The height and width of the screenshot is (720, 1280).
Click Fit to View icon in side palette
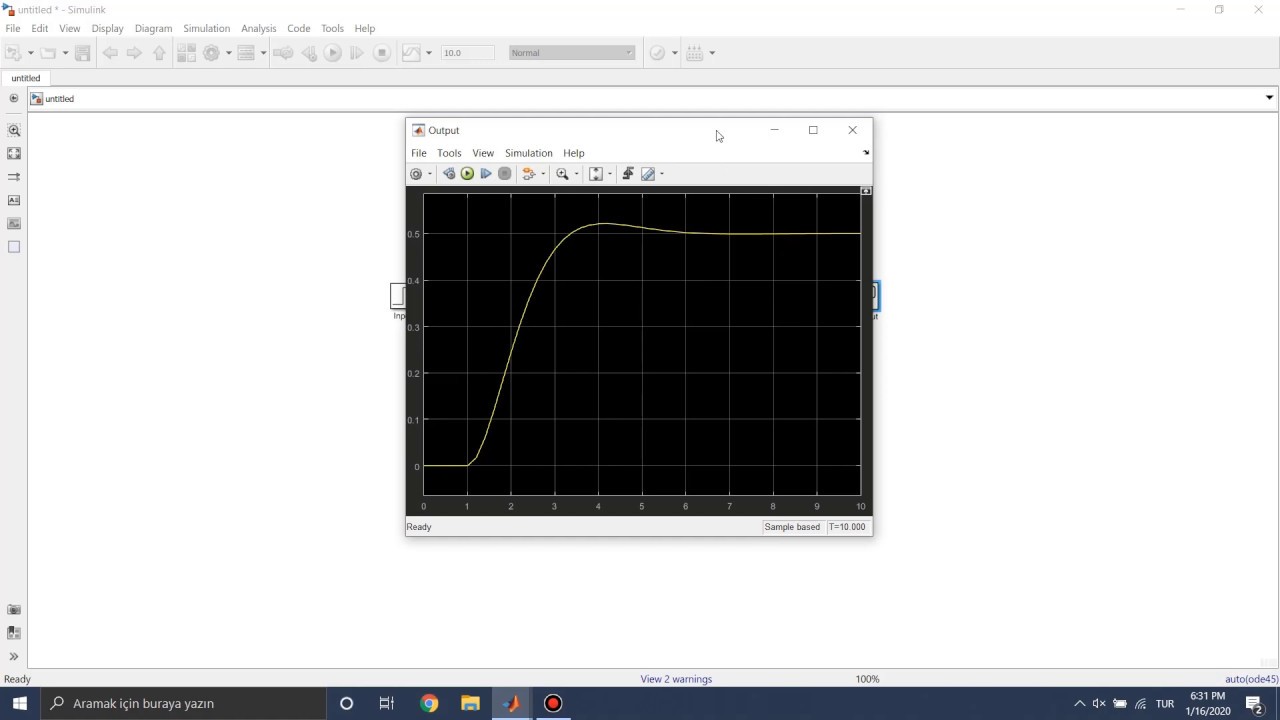point(14,153)
